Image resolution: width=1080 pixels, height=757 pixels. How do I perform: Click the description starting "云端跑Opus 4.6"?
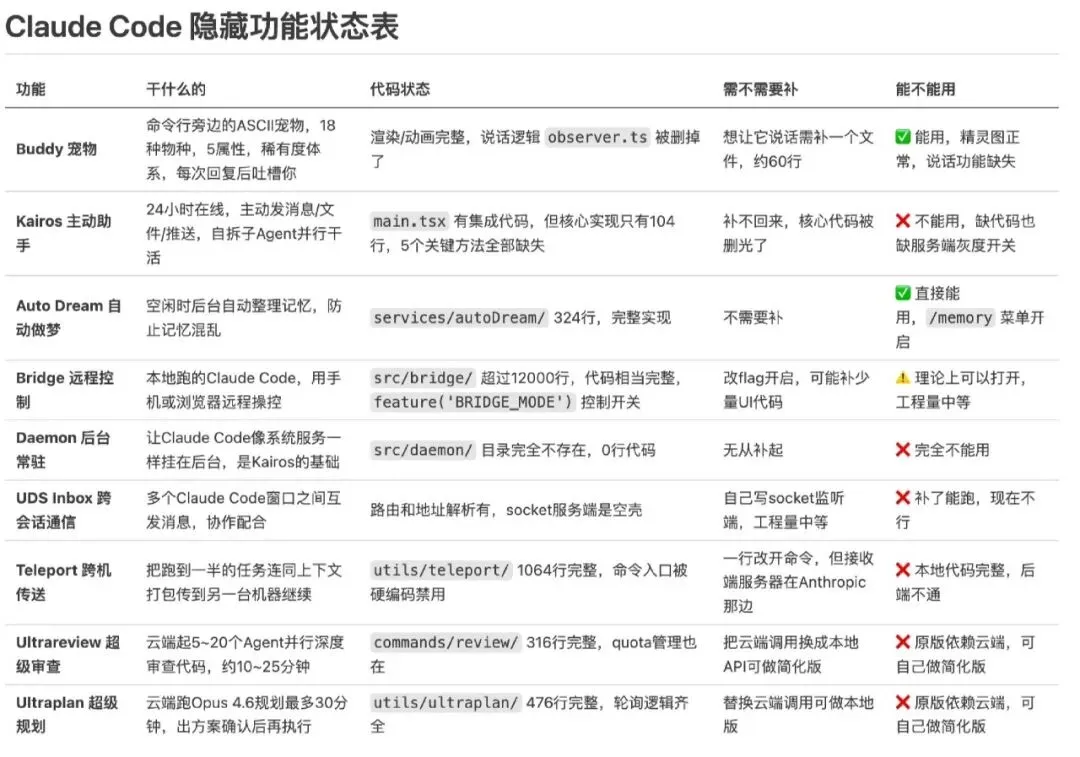pos(247,714)
